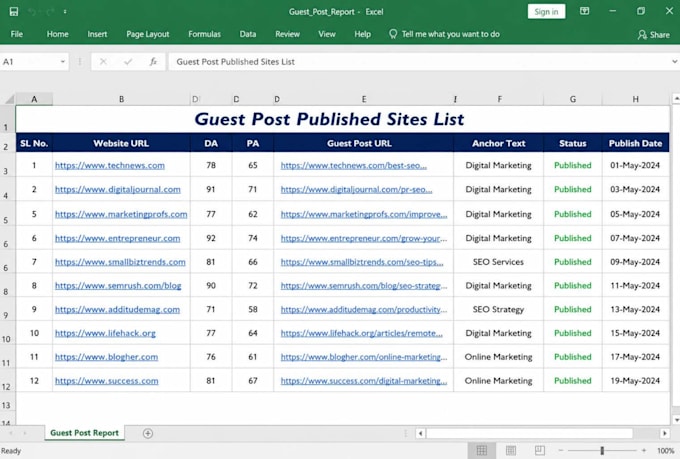Click the Name Box showing A1
The image size is (680, 459).
point(29,62)
